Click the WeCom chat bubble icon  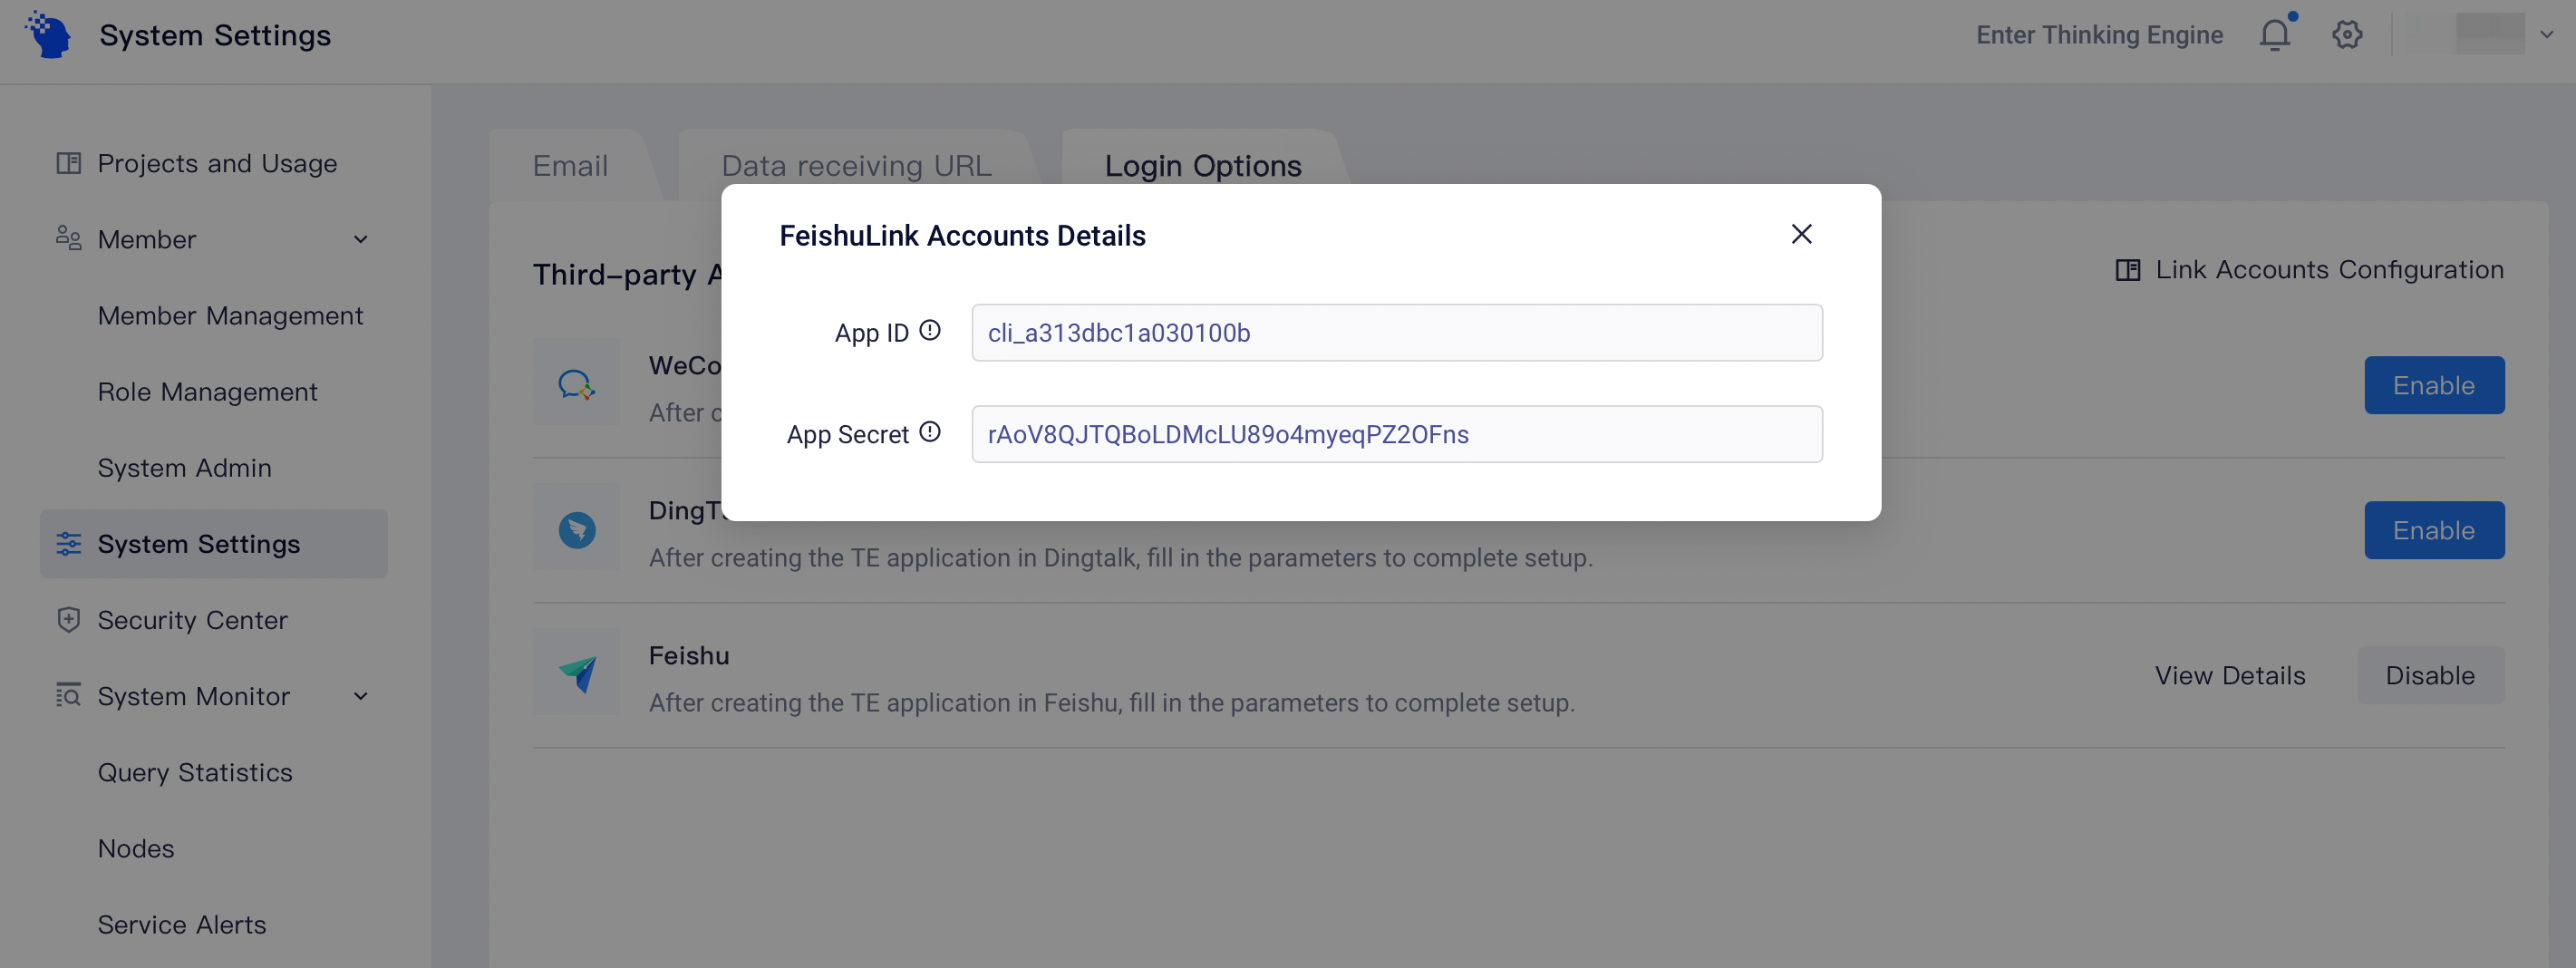coord(577,384)
